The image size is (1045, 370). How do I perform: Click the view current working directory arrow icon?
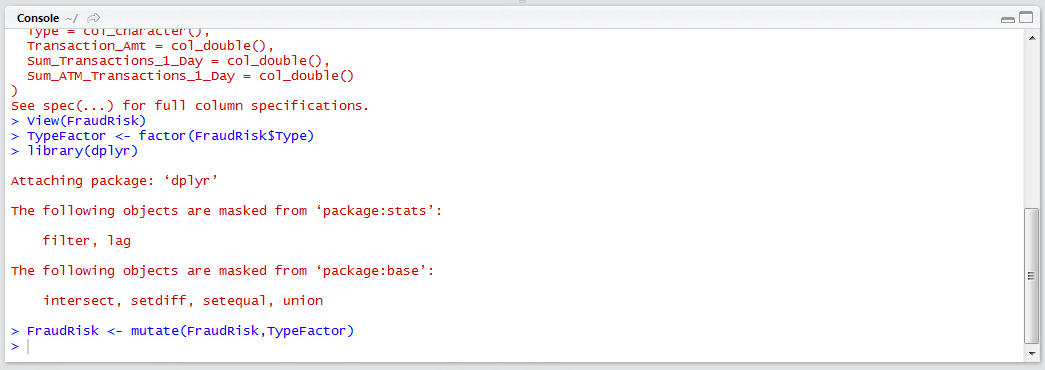point(93,18)
